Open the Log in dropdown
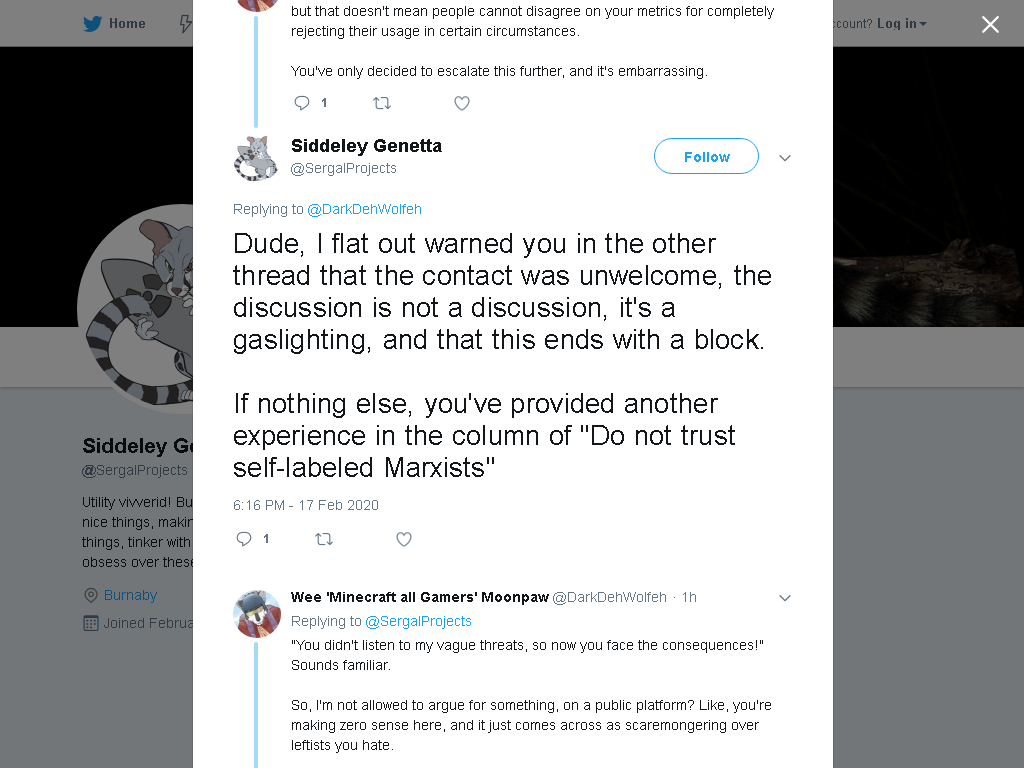This screenshot has height=768, width=1024. pos(901,24)
